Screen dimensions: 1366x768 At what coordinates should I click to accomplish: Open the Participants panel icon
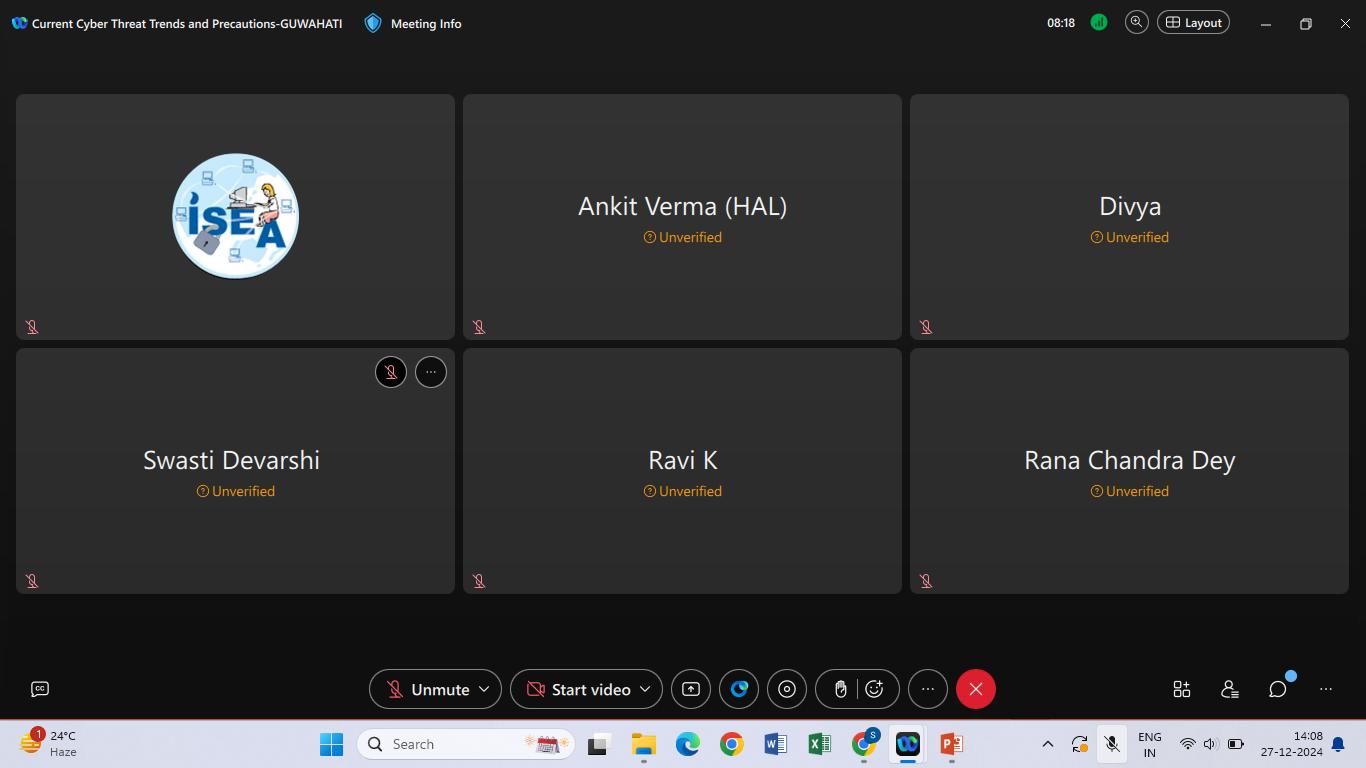pos(1230,689)
